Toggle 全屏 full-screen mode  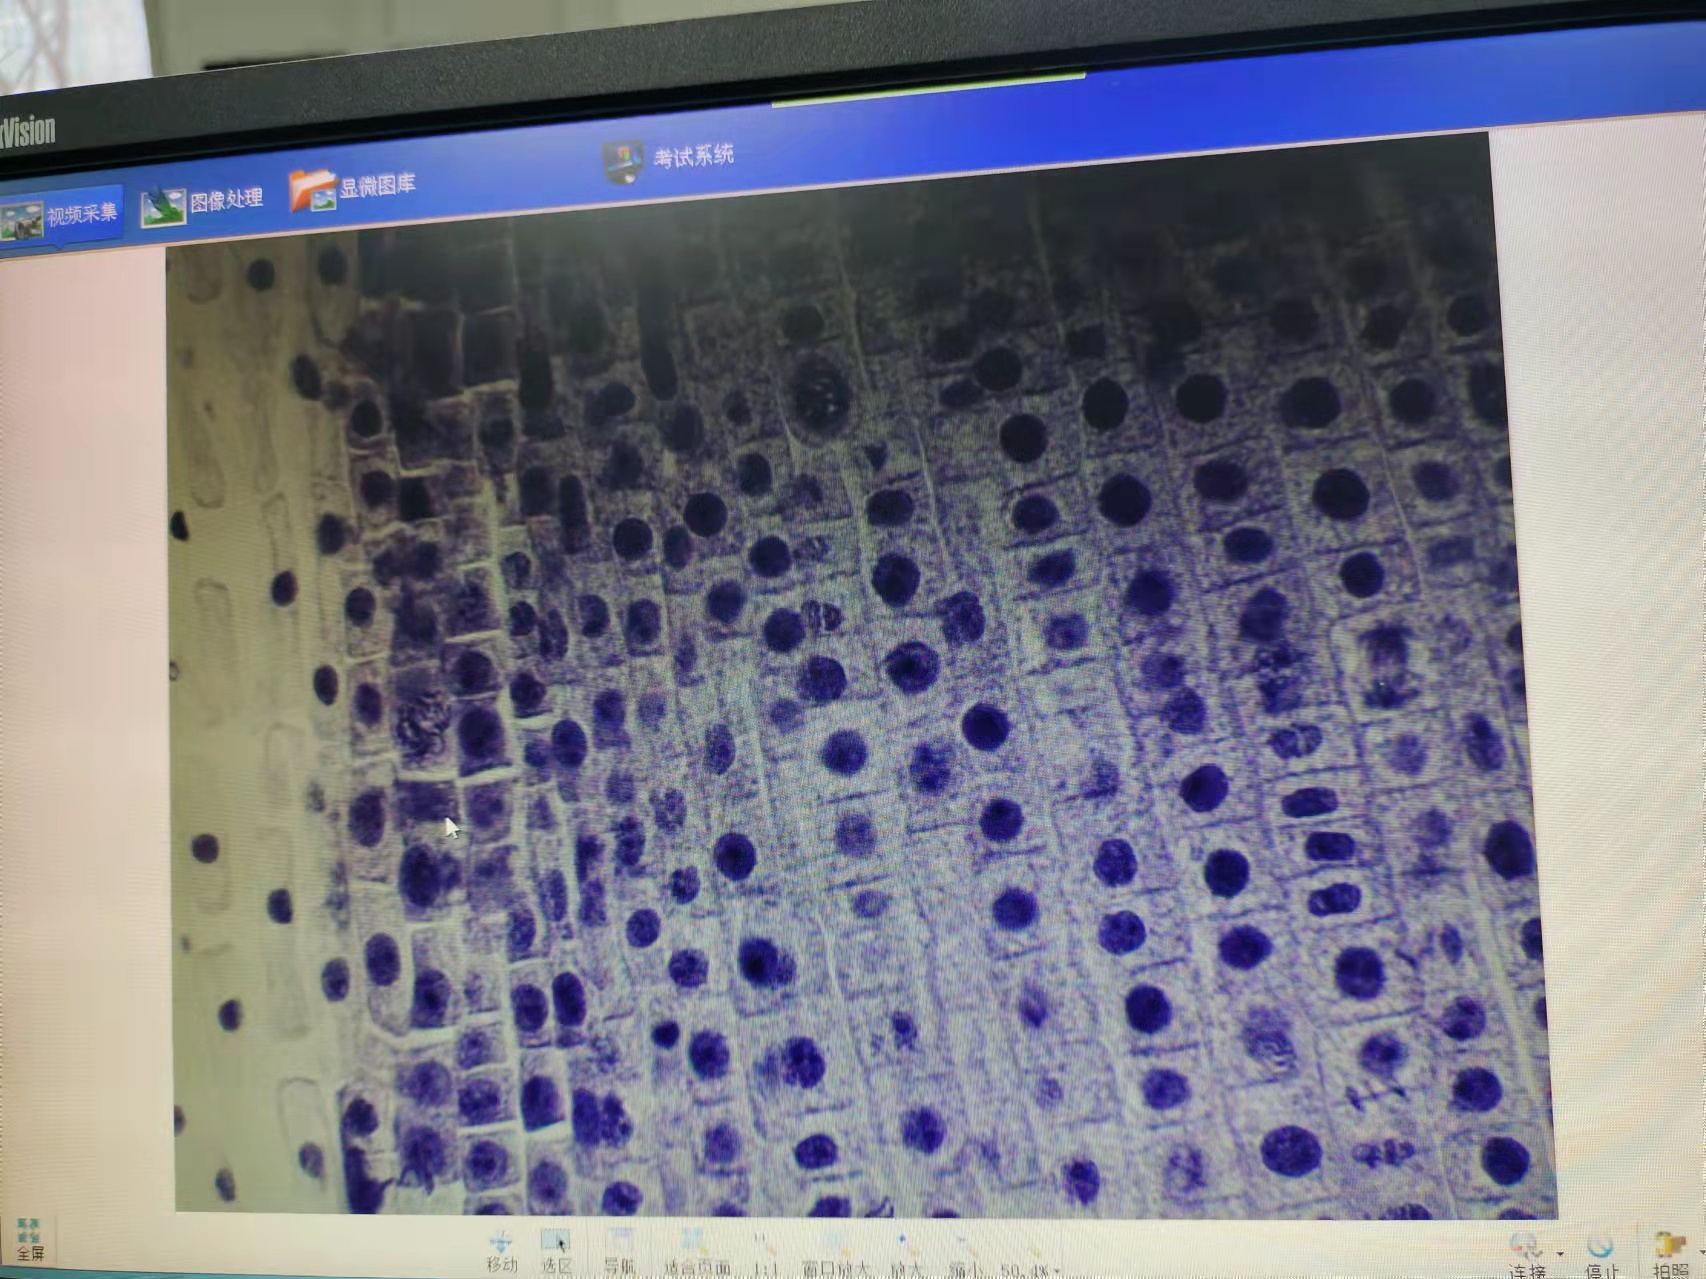[x=30, y=1240]
